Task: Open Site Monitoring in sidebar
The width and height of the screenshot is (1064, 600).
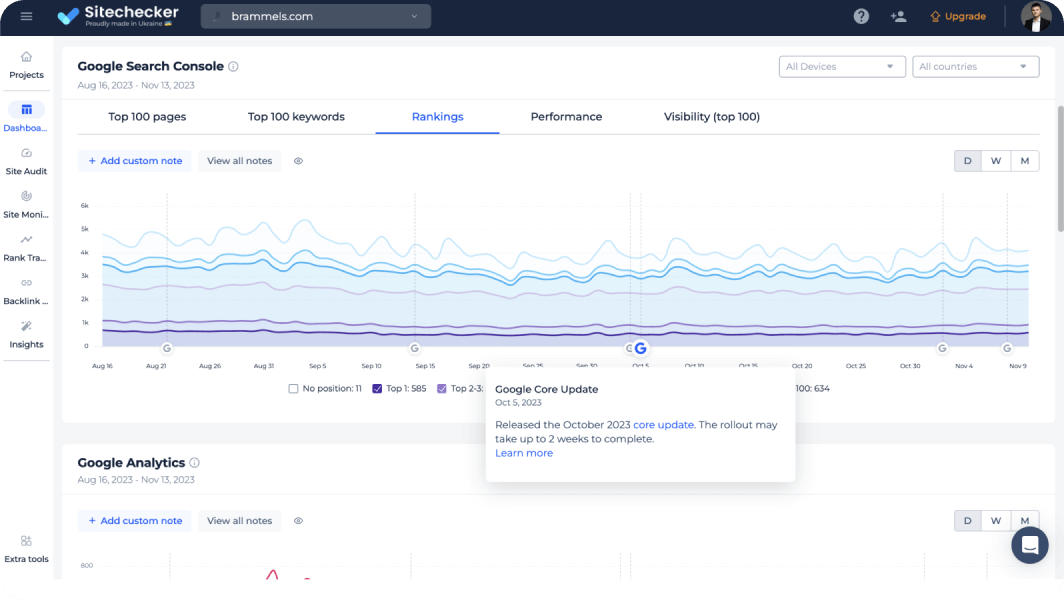Action: (26, 205)
